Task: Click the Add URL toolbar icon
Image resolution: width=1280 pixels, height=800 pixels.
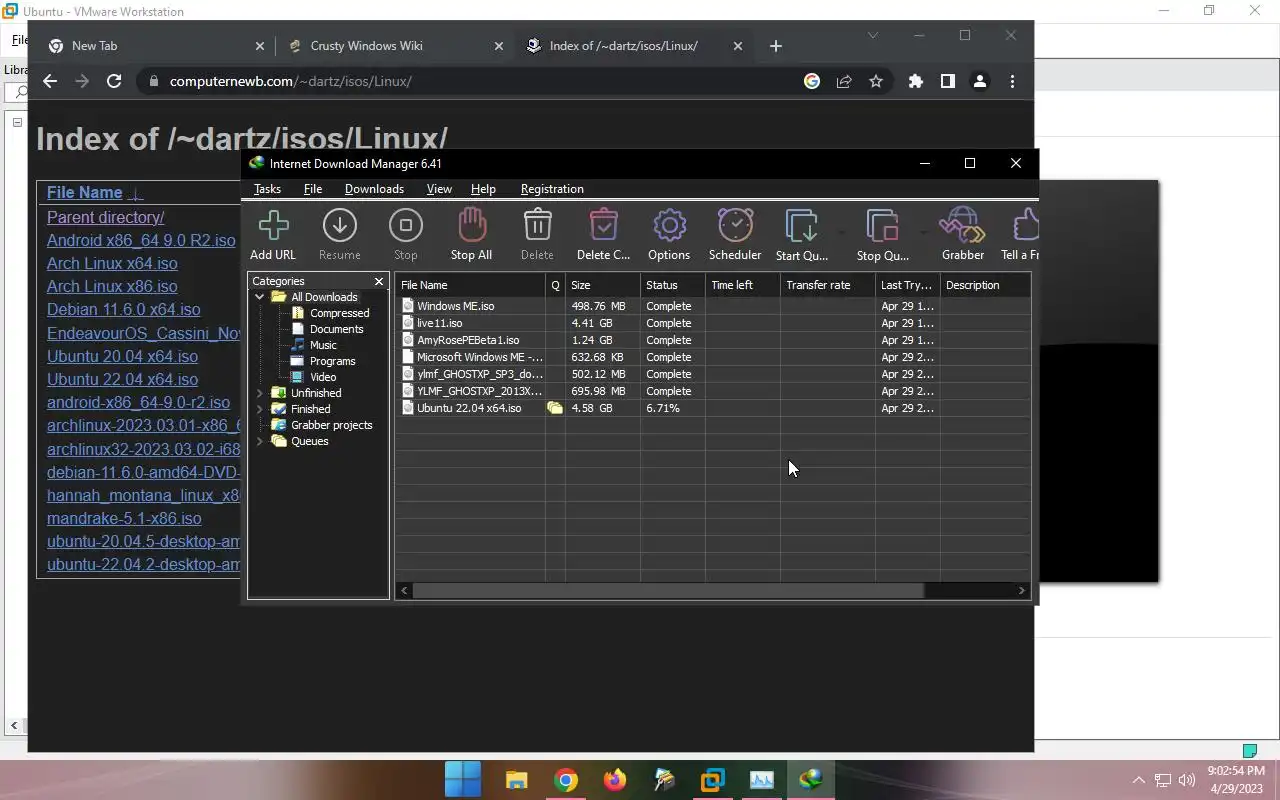Action: pyautogui.click(x=273, y=226)
